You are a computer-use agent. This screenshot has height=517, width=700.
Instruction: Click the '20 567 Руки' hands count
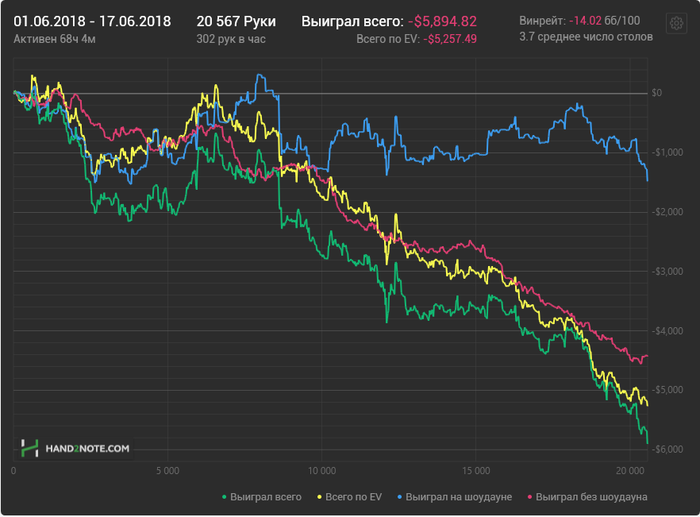click(236, 21)
